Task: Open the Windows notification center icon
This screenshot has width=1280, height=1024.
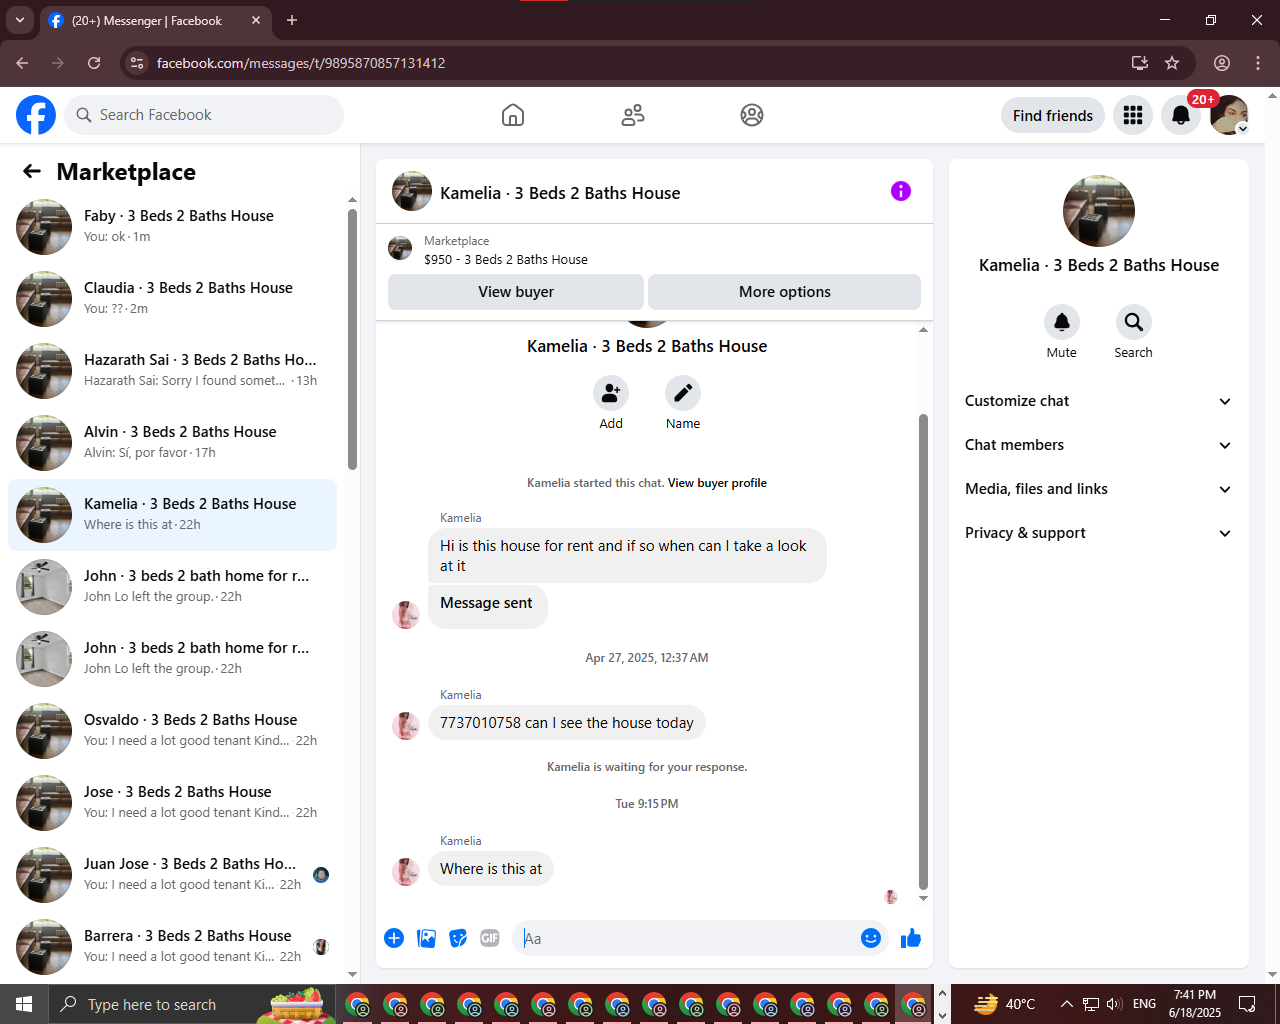Action: coord(1248,1004)
